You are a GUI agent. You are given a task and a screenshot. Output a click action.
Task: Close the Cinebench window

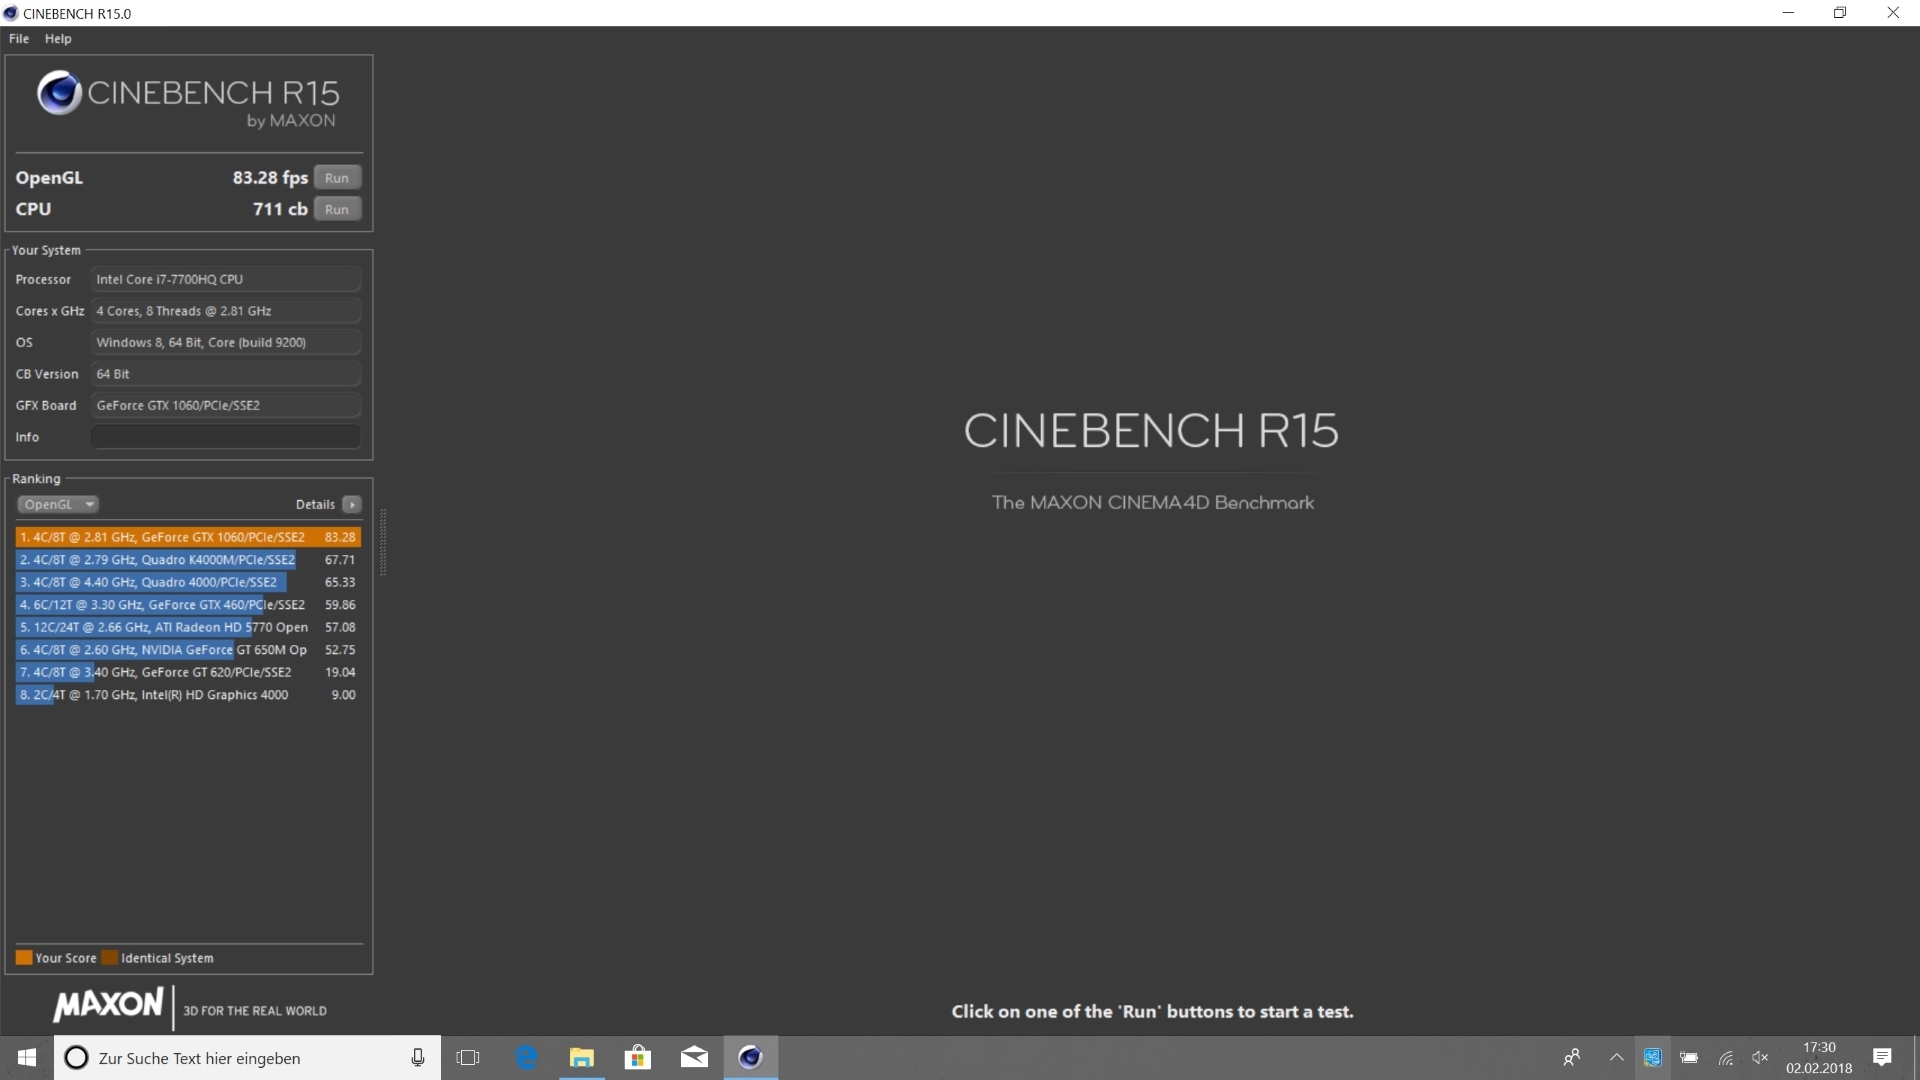tap(1893, 13)
